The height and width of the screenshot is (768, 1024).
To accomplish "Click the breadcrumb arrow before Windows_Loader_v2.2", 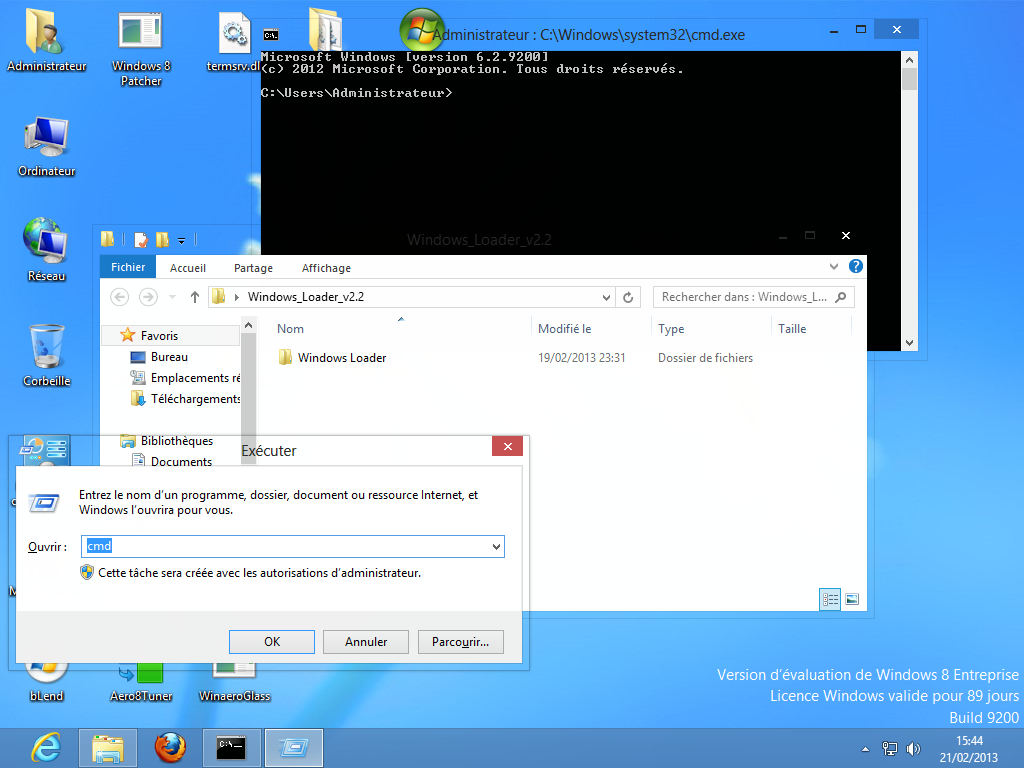I will (236, 297).
